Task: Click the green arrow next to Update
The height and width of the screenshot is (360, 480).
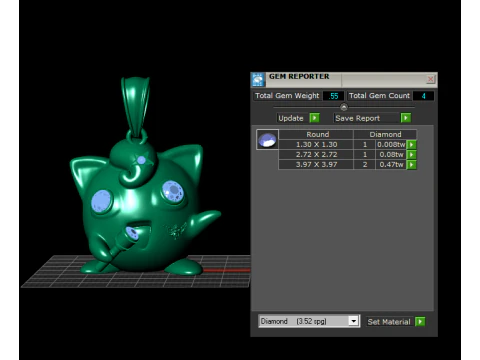Action: click(314, 118)
